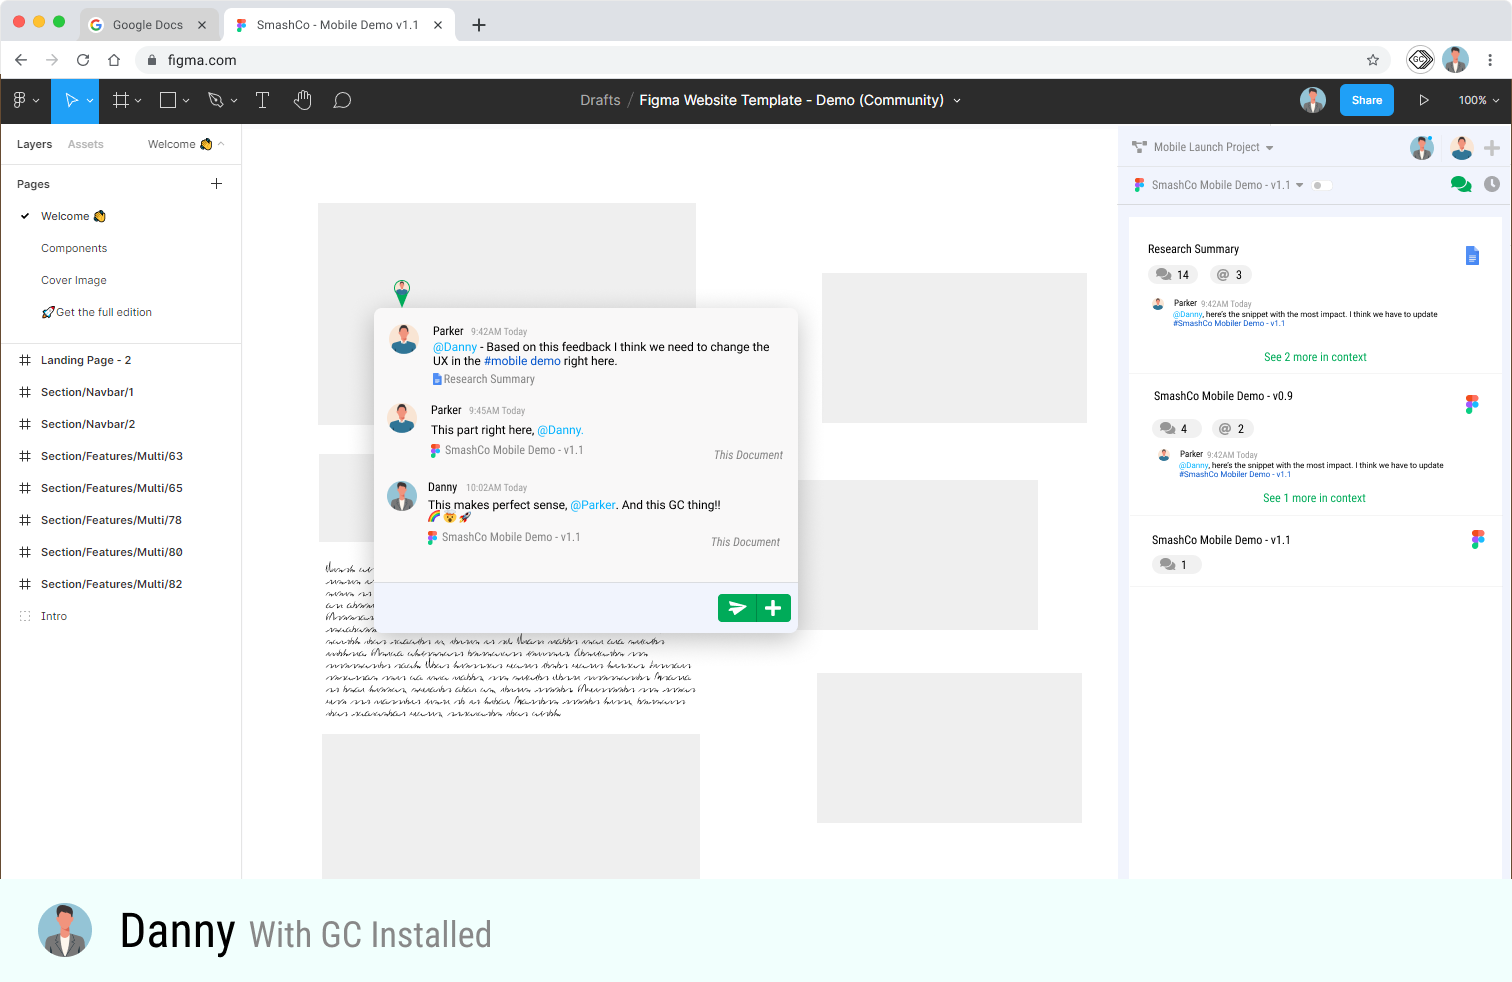This screenshot has height=982, width=1512.
Task: Click See 1 more in context
Action: [1314, 498]
